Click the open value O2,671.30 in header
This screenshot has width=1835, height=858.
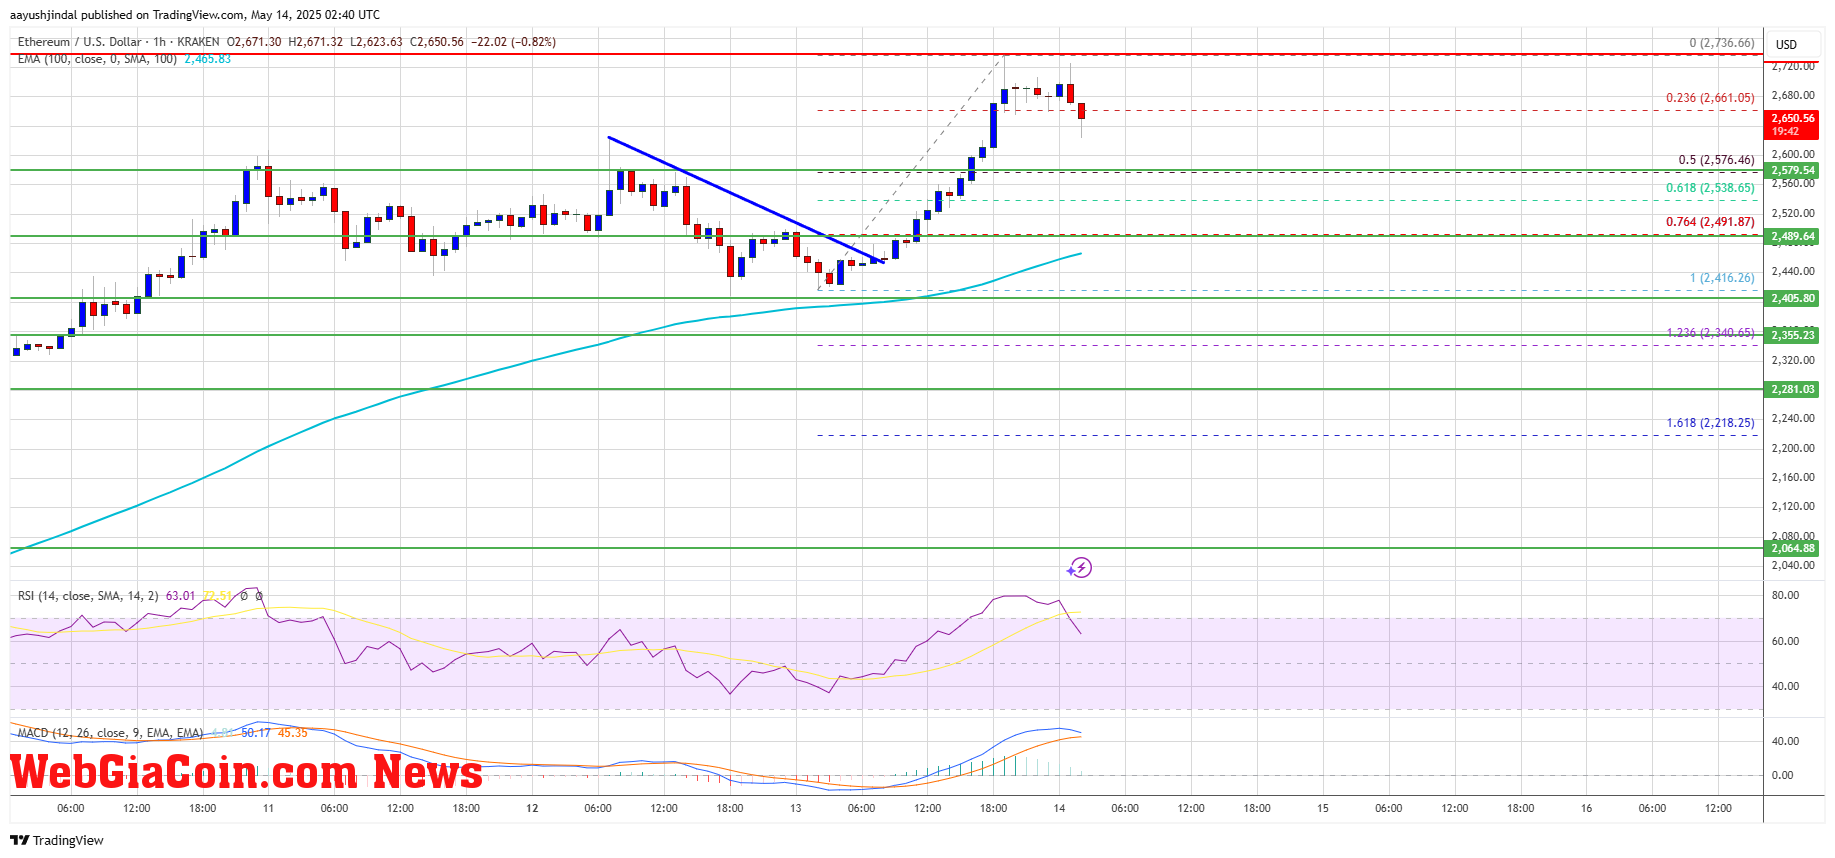[x=254, y=42]
